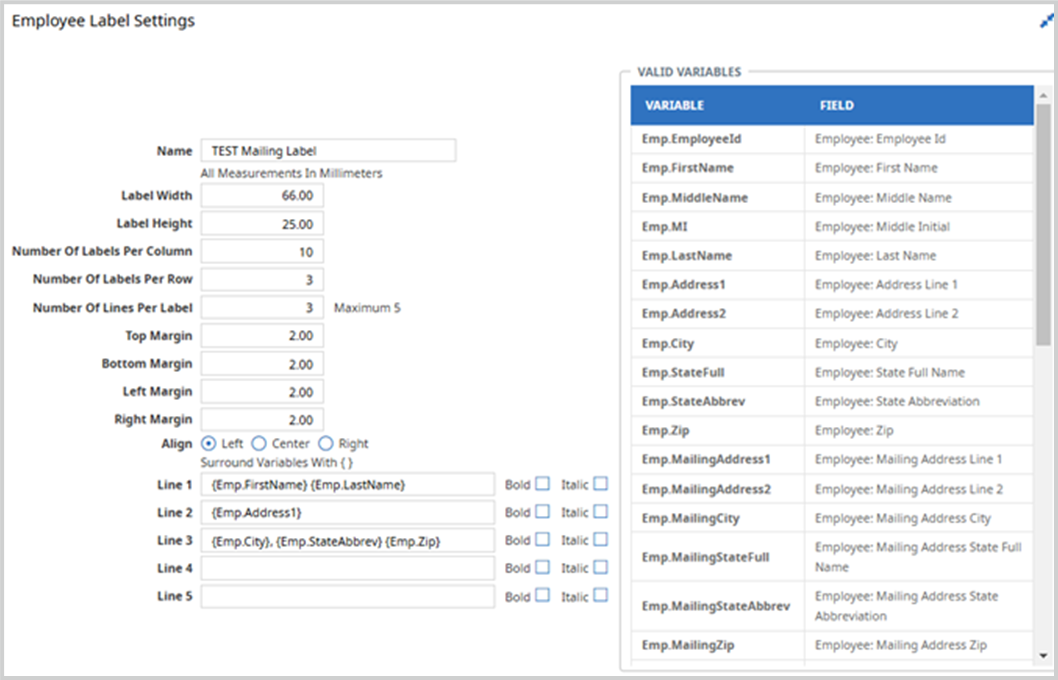Click the empty Line 5 field
Screen dimensions: 1058x680
pyautogui.click(x=347, y=596)
